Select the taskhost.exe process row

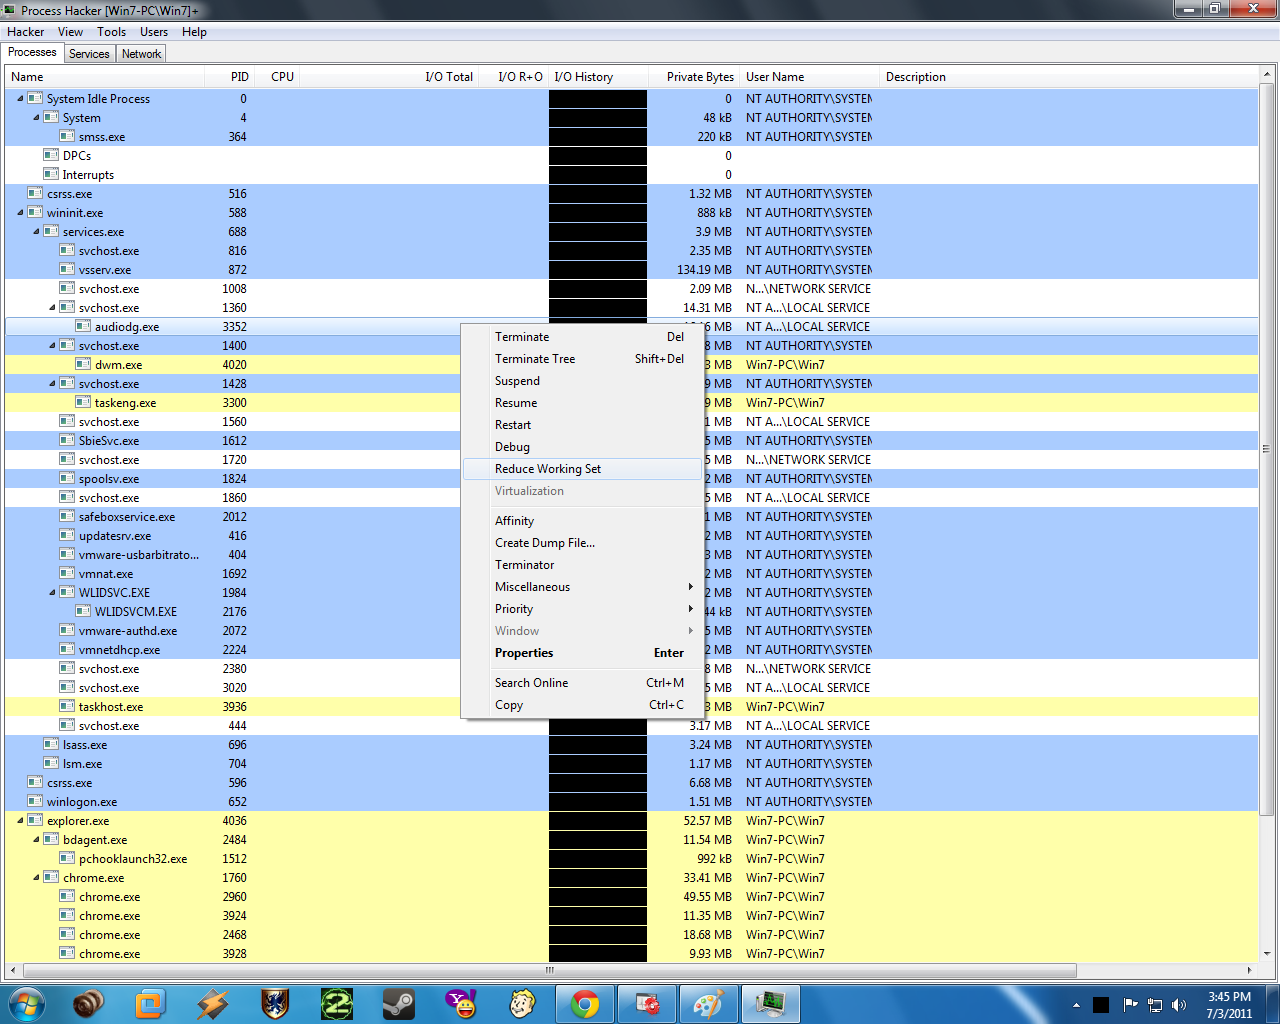point(632,707)
